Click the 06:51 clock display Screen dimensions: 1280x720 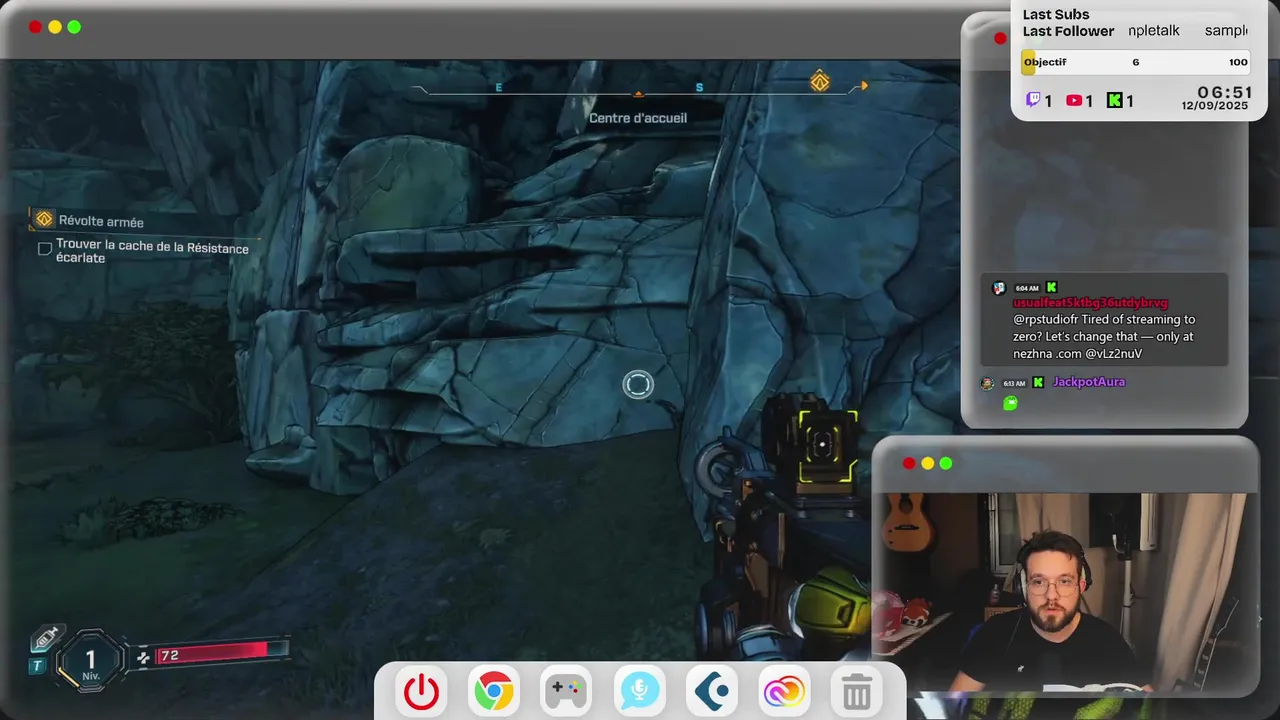[1225, 92]
